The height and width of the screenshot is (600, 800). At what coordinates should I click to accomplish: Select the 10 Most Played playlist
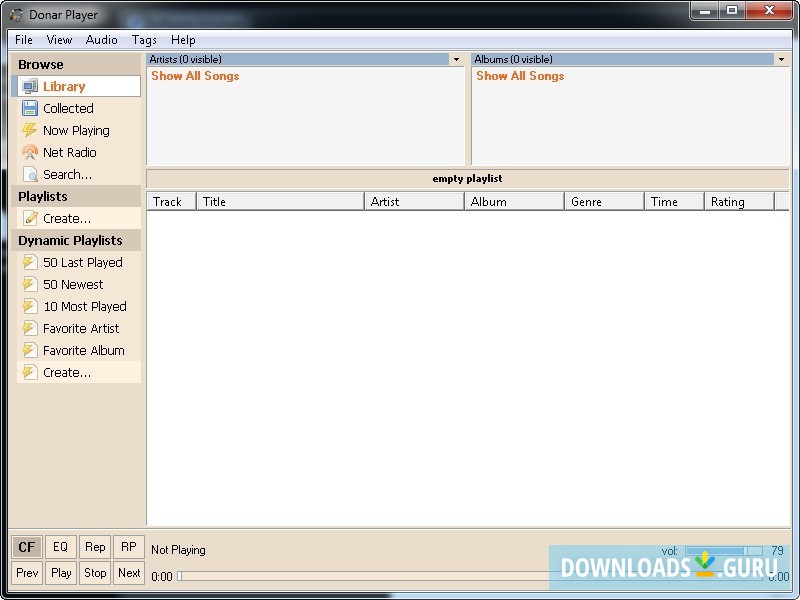click(79, 306)
